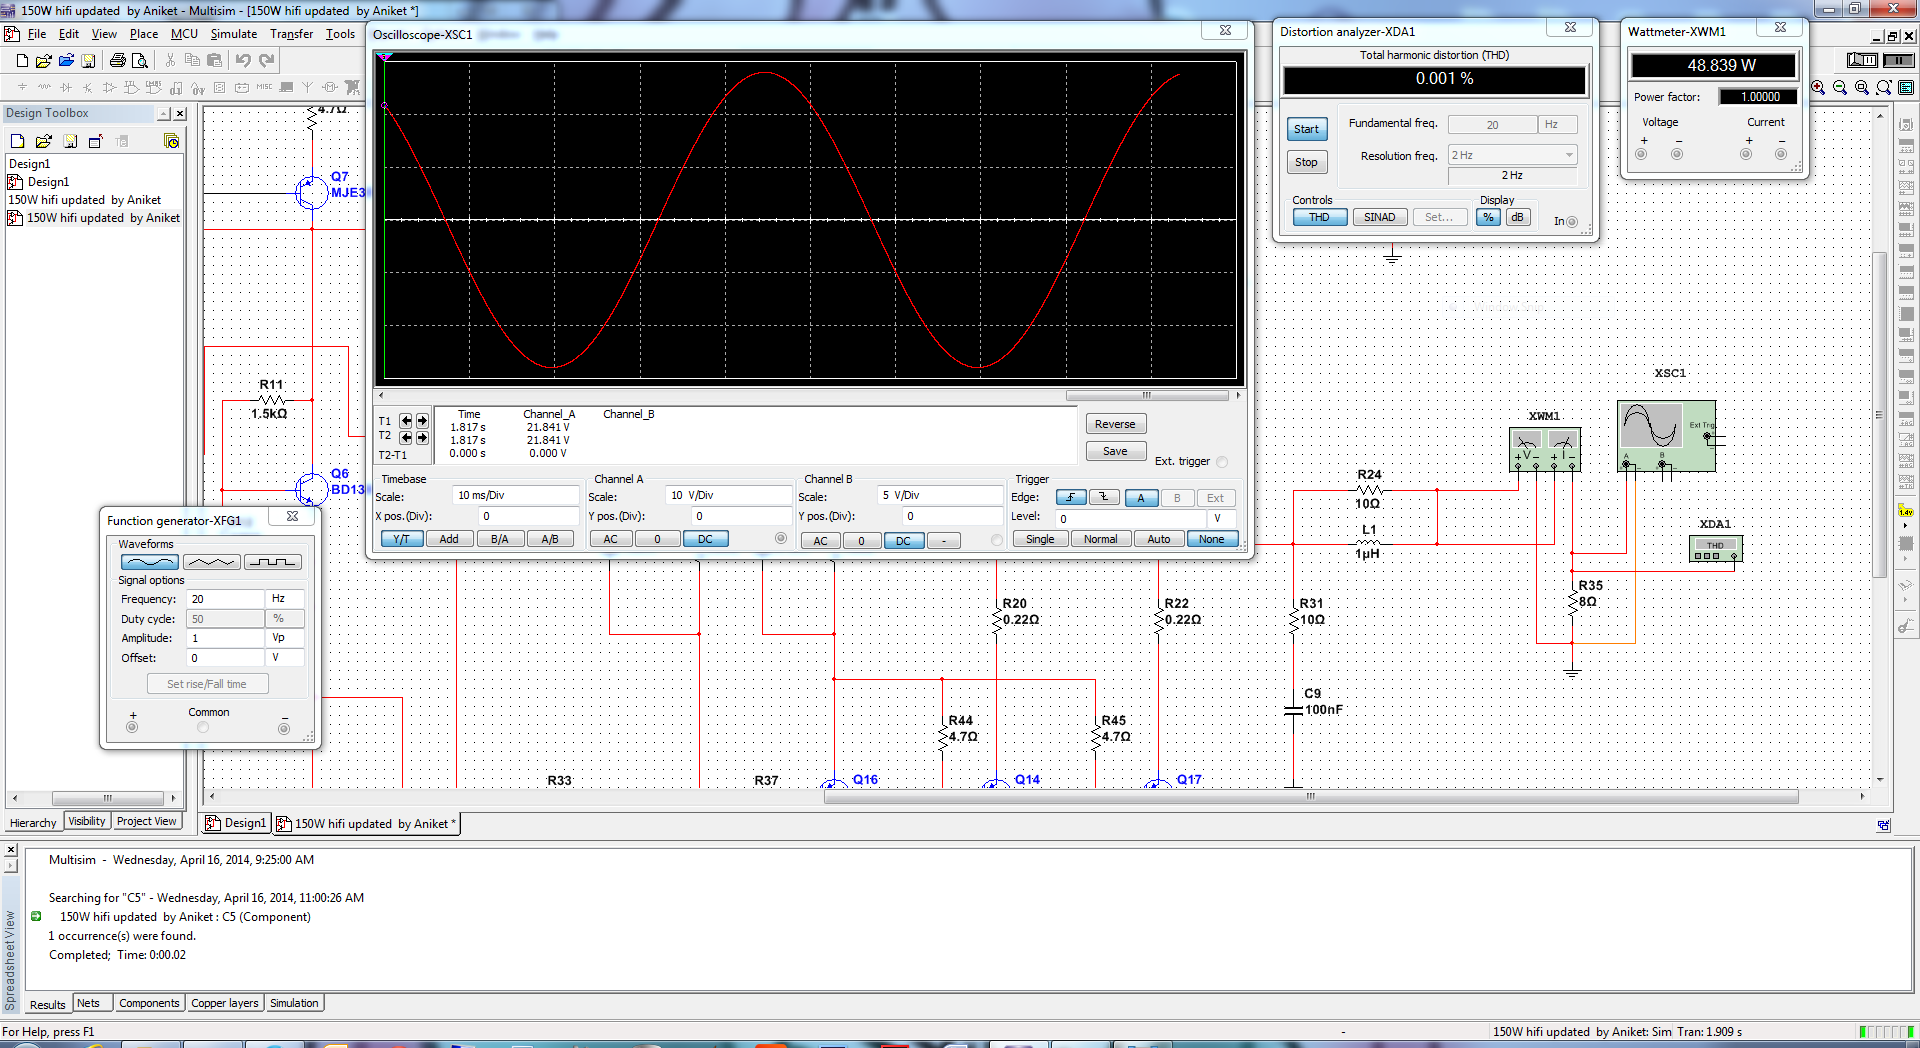Click the Single trigger button
The height and width of the screenshot is (1048, 1920).
click(x=1040, y=539)
